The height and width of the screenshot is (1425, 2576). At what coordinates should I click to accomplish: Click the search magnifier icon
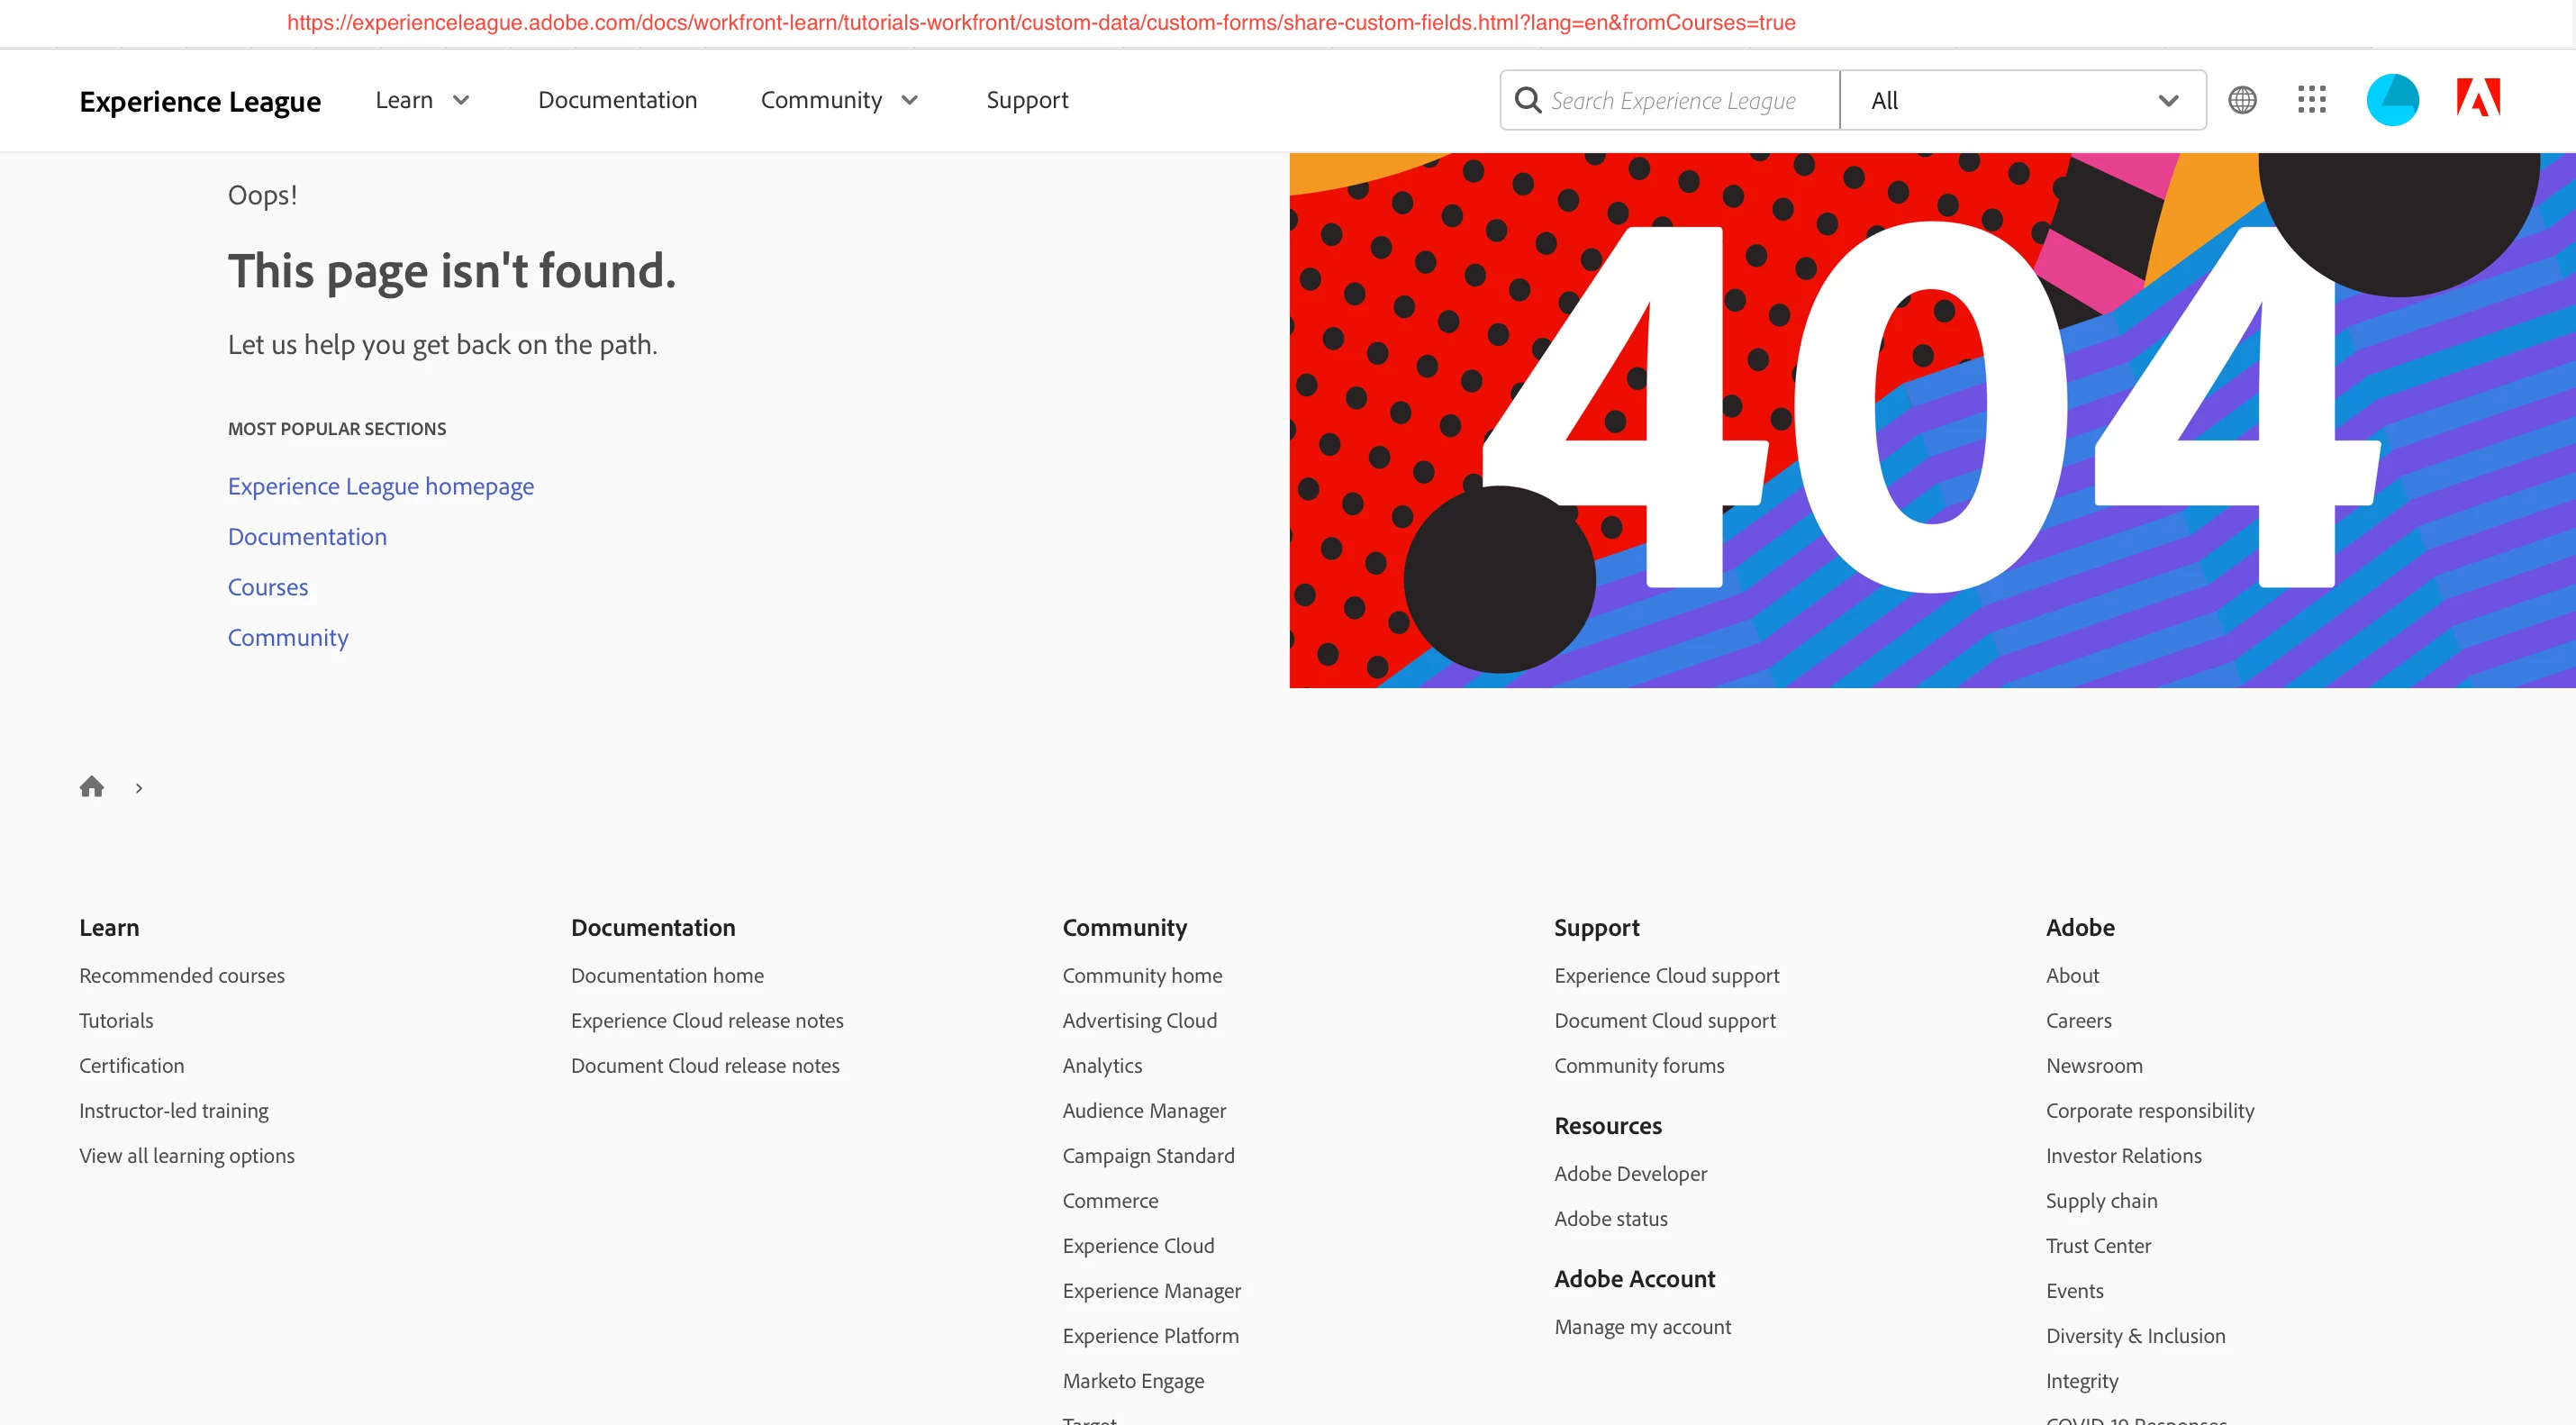point(1527,100)
